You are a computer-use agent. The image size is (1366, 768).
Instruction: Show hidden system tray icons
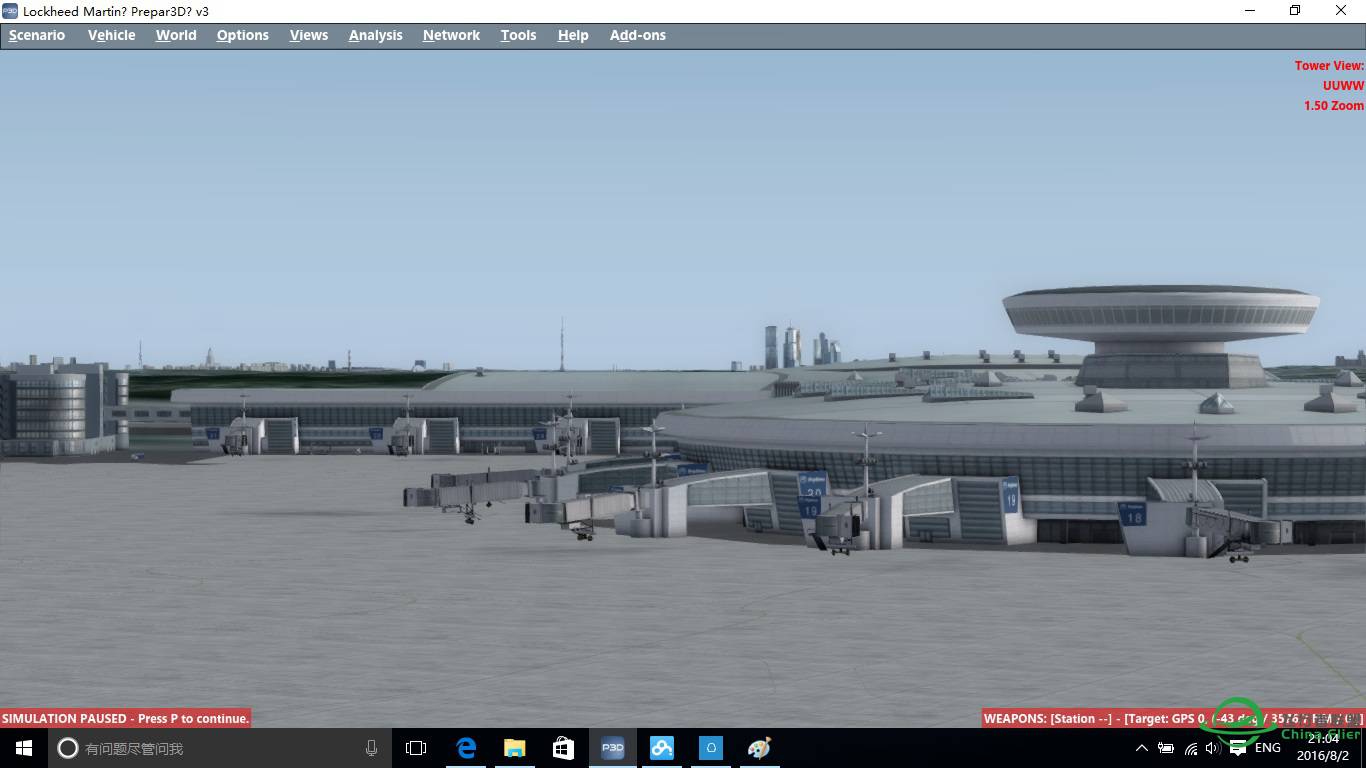point(1142,748)
